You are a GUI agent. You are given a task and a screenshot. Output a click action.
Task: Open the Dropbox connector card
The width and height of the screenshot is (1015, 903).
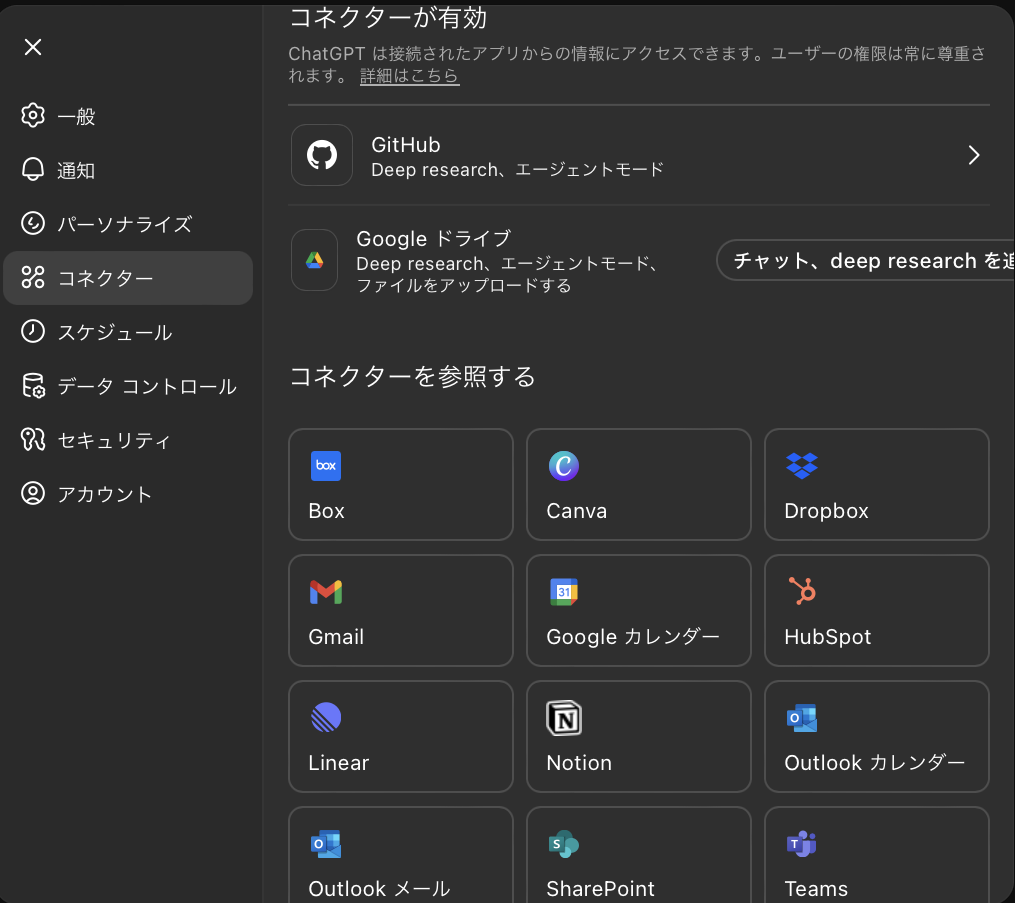(x=876, y=484)
